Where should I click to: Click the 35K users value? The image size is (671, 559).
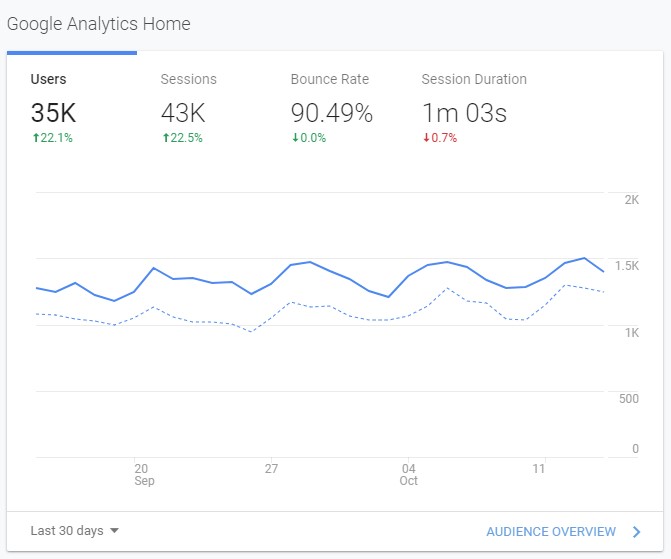[53, 113]
